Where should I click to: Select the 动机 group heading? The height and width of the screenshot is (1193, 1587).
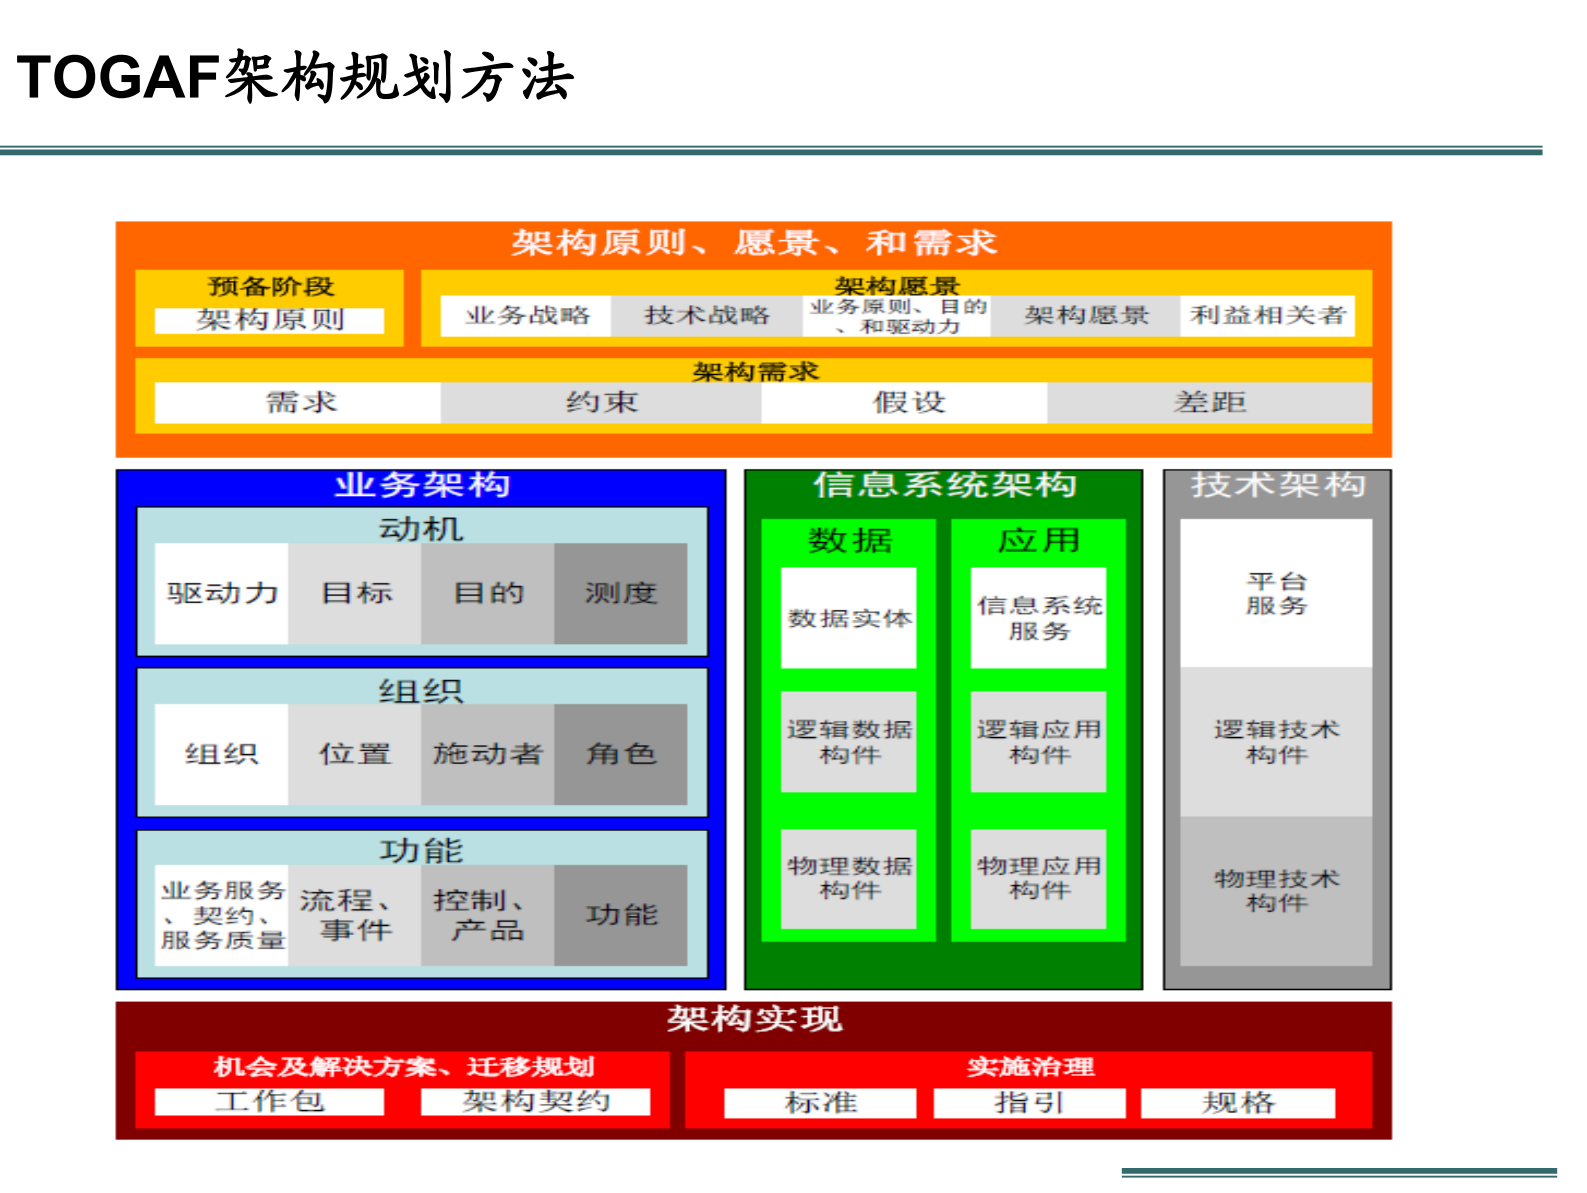[421, 528]
